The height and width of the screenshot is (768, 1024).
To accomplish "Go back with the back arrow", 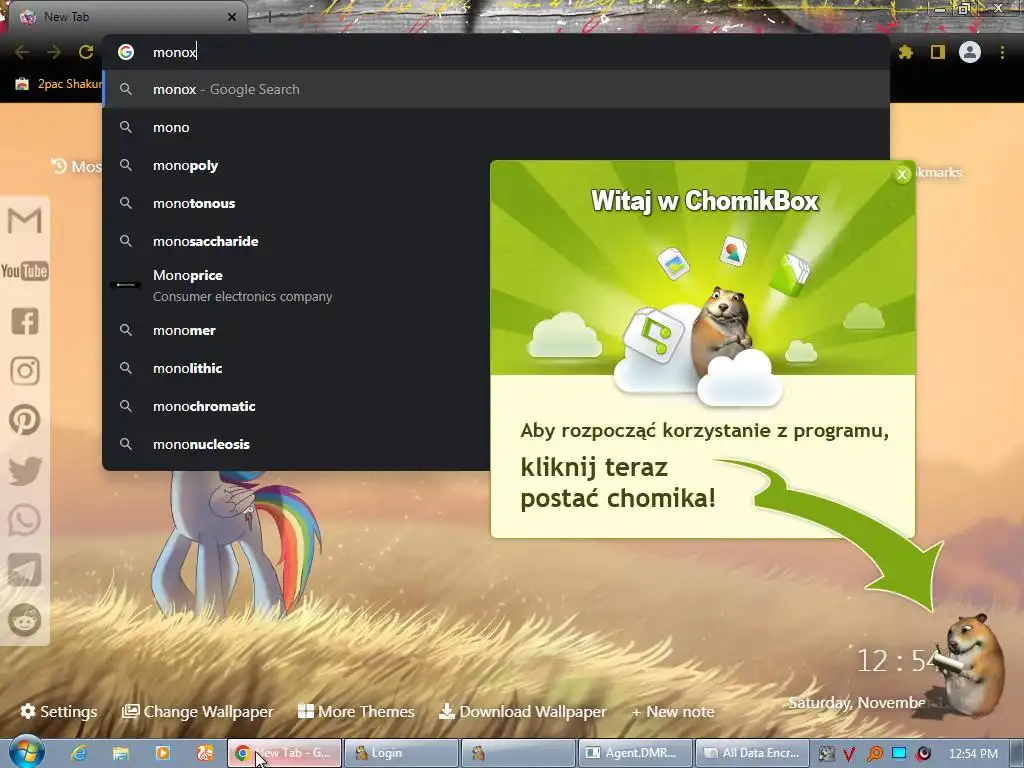I will (22, 52).
